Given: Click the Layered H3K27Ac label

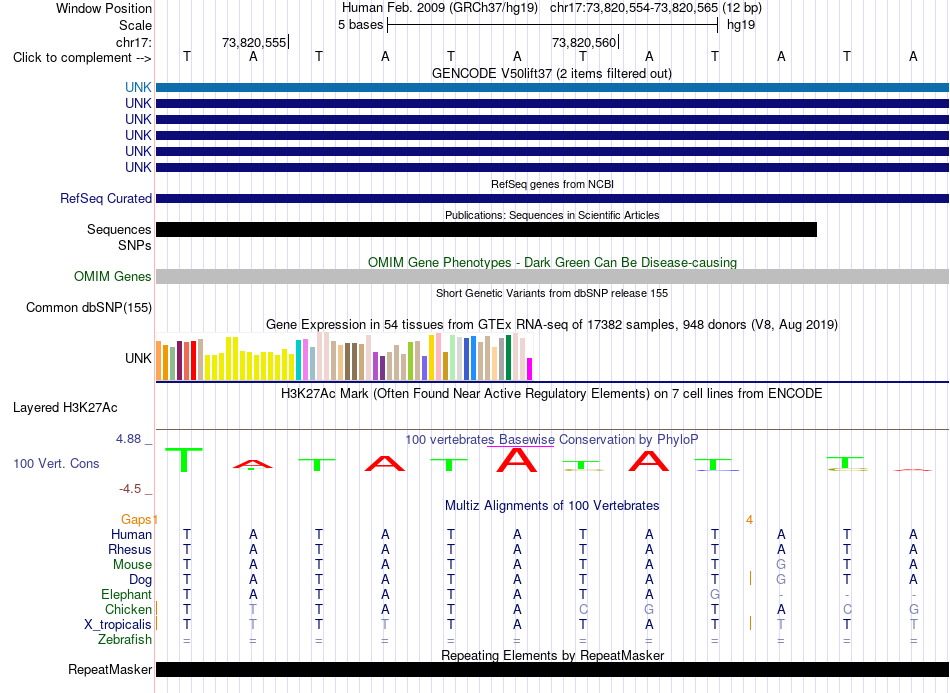Looking at the screenshot, I should (65, 407).
